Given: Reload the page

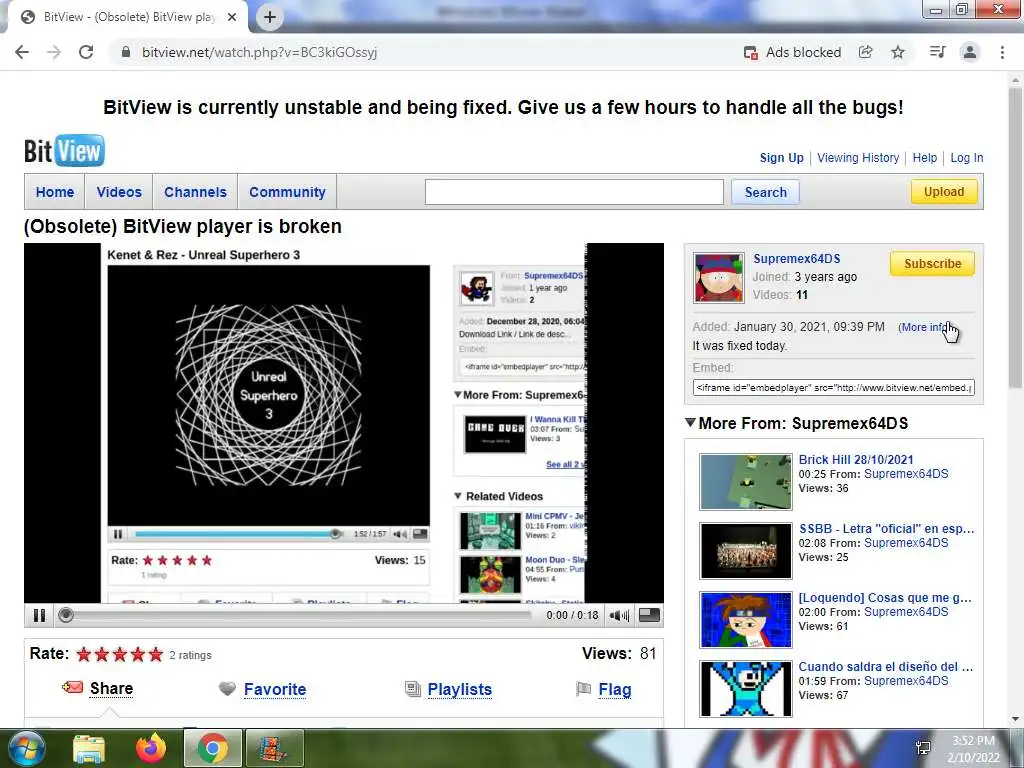Looking at the screenshot, I should pos(86,52).
